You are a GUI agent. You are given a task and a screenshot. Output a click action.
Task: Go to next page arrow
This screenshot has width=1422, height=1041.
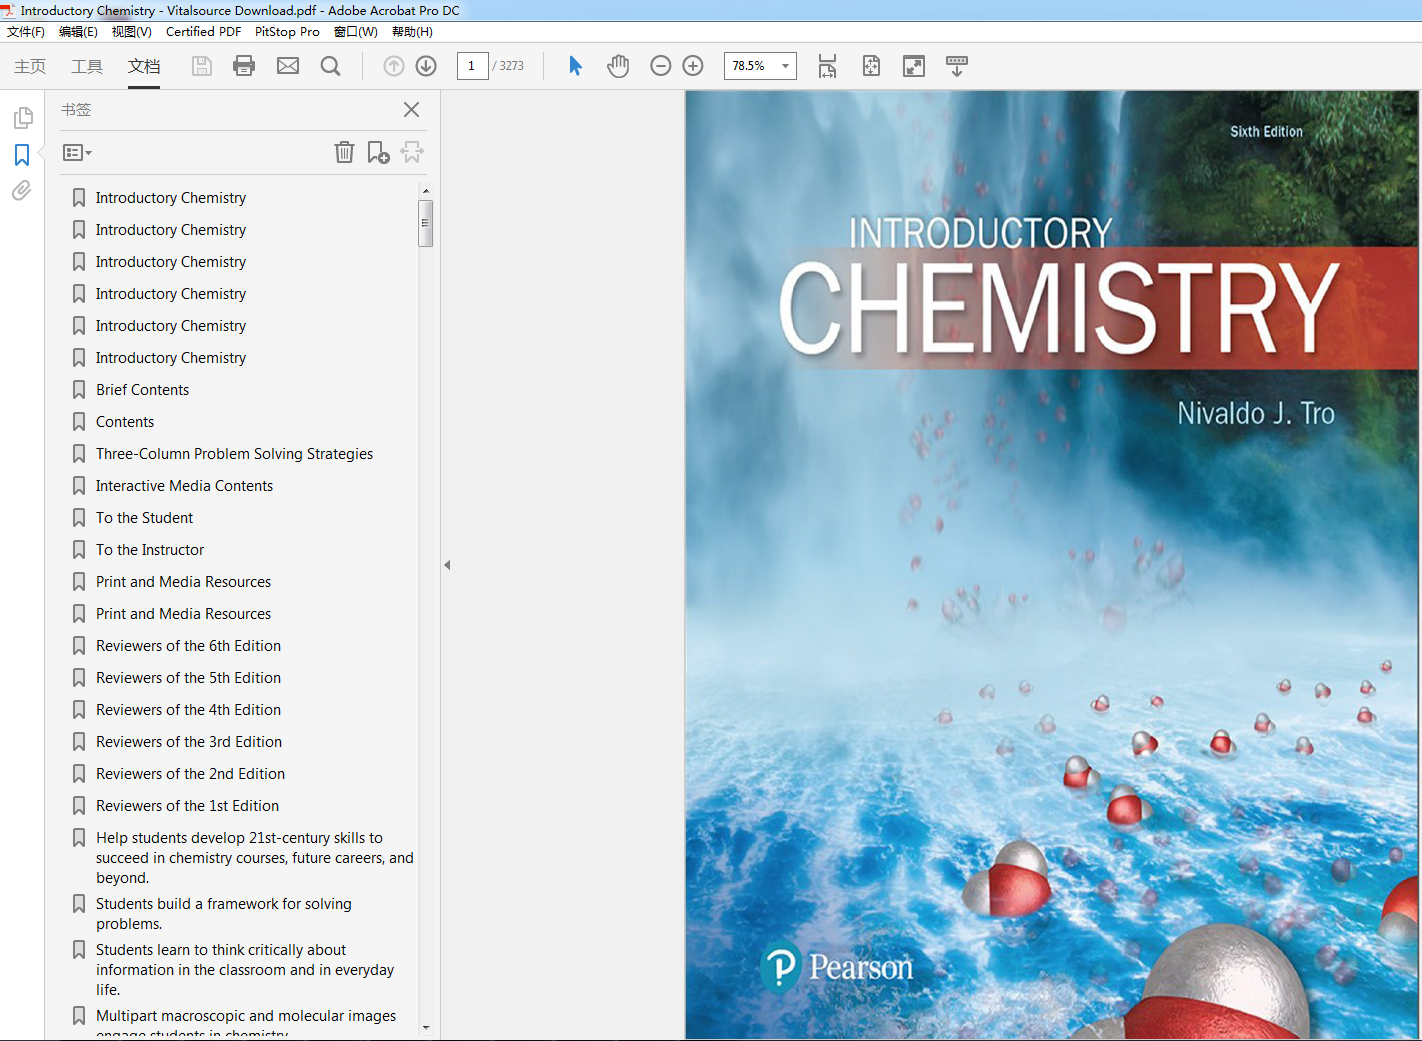[x=426, y=66]
